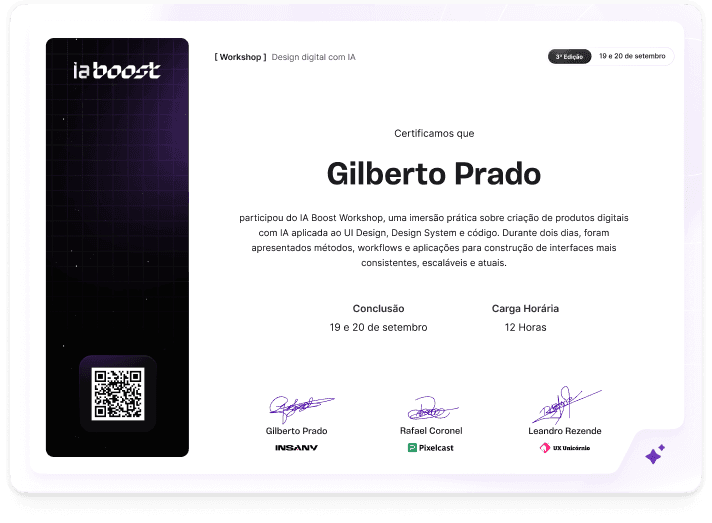Click the conclusion date '19 e 20 de setembro'

click(378, 327)
